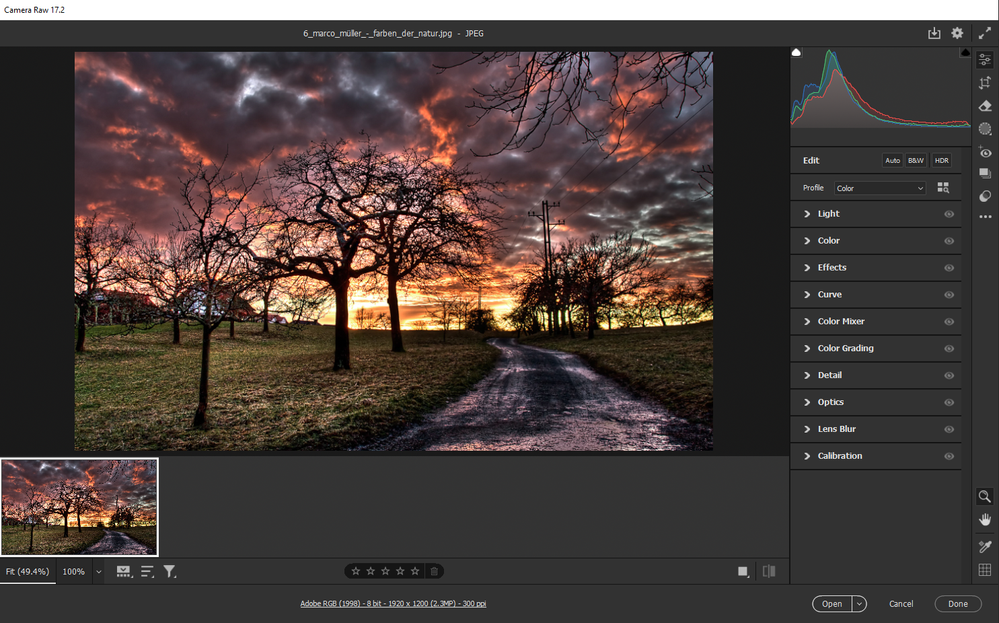999x623 pixels.
Task: Click the Zoom magnifier tool
Action: 985,496
